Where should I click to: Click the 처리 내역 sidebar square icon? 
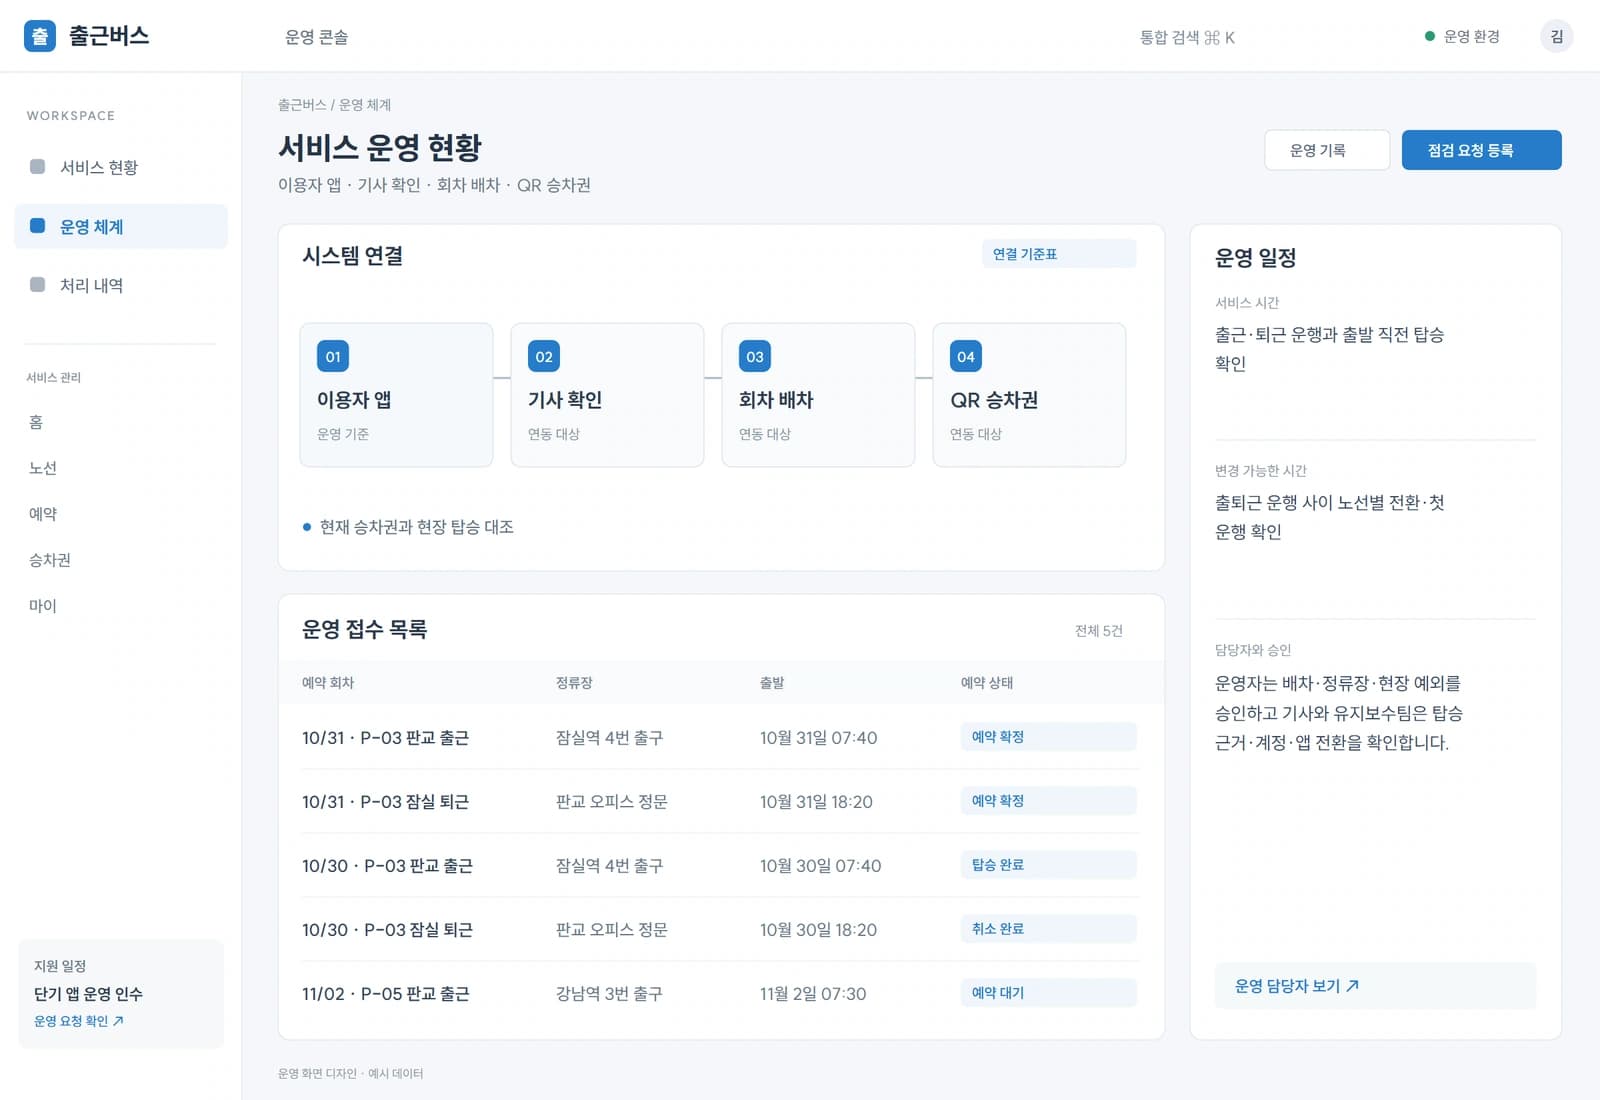[38, 285]
